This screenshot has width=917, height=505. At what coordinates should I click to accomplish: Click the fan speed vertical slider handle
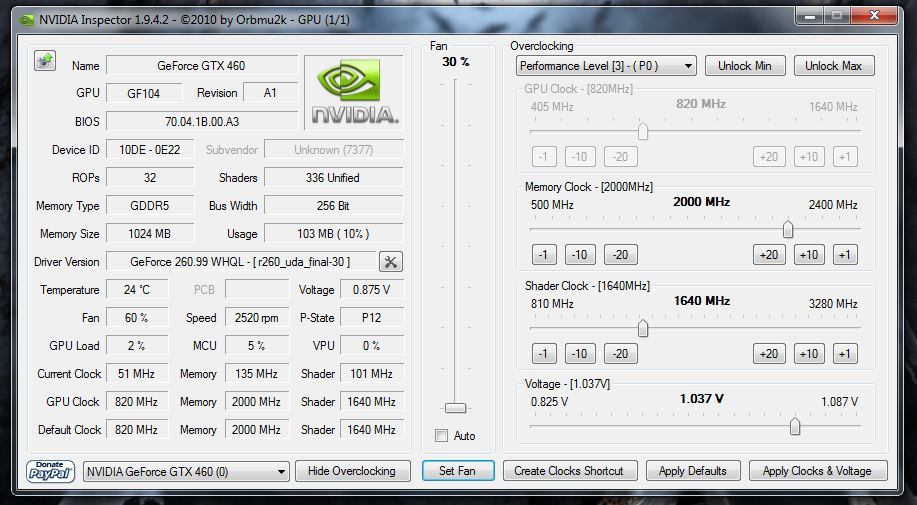pyautogui.click(x=456, y=408)
